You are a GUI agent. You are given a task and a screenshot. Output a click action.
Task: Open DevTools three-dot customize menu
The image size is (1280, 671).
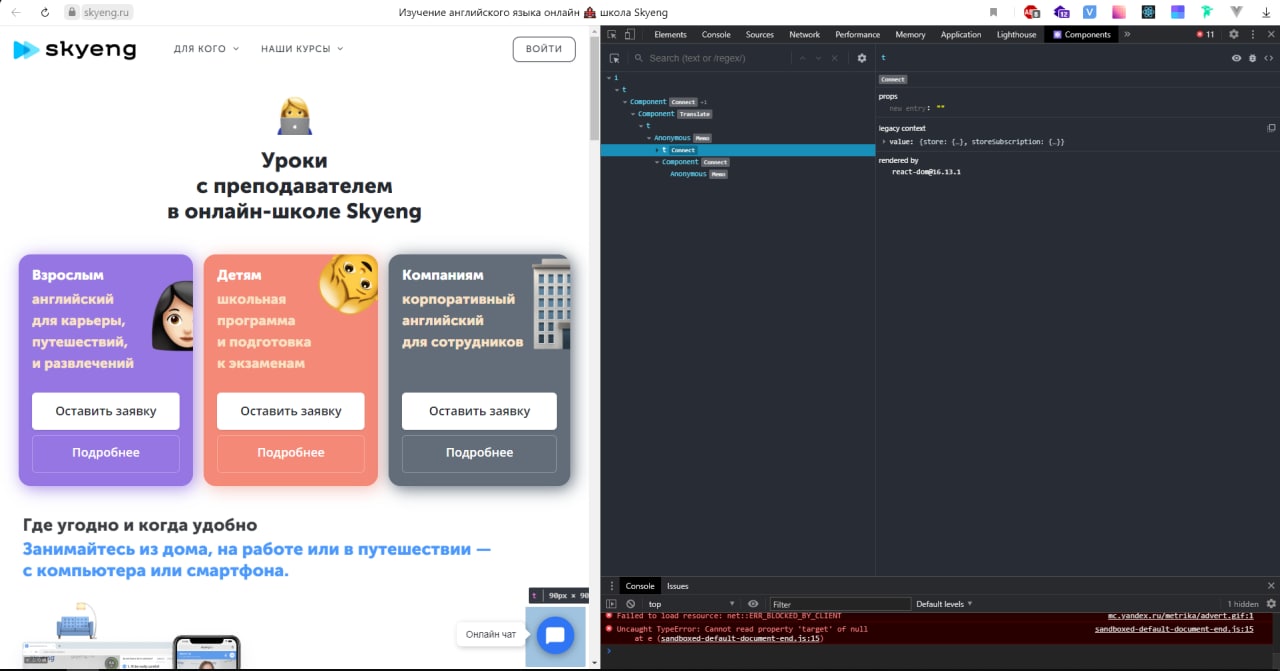[x=1252, y=34]
